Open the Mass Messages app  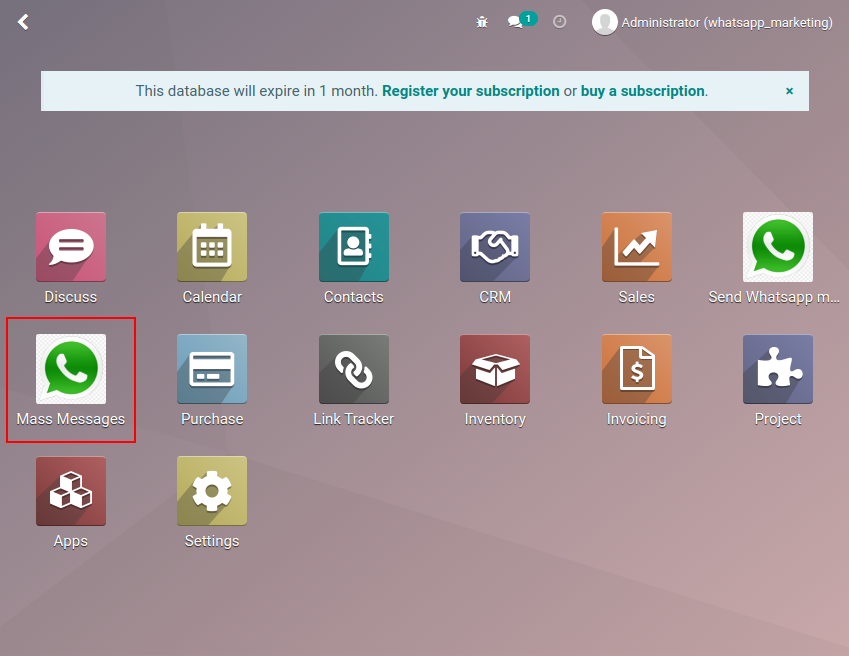[70, 369]
